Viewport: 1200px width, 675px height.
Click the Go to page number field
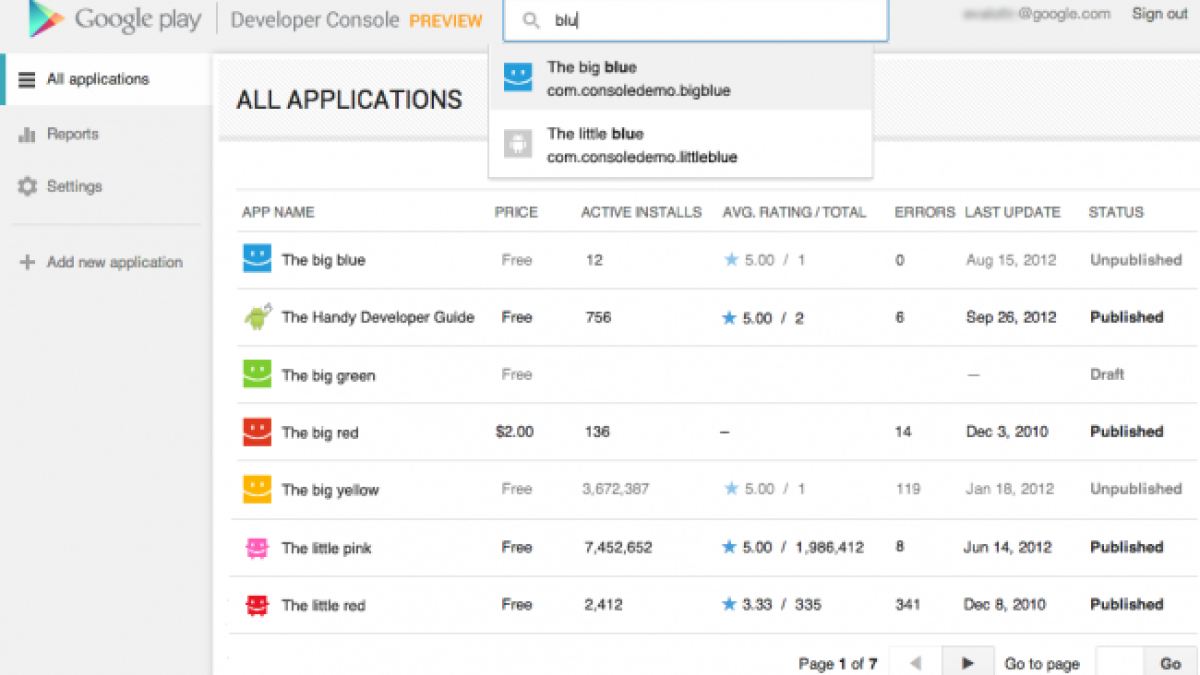pos(1120,662)
